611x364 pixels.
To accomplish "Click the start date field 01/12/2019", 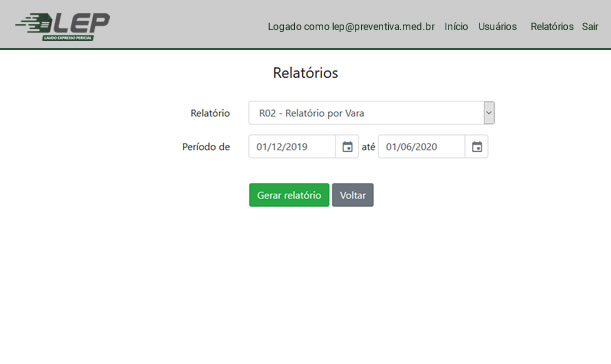I will point(292,147).
